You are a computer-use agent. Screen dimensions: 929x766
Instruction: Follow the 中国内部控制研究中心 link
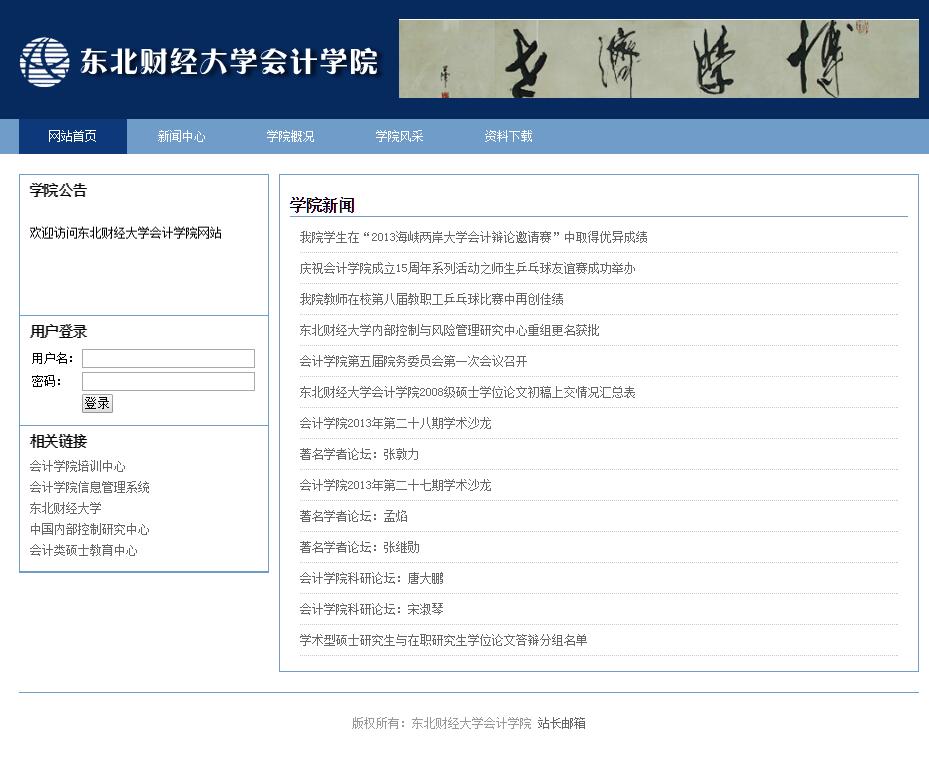[x=90, y=529]
